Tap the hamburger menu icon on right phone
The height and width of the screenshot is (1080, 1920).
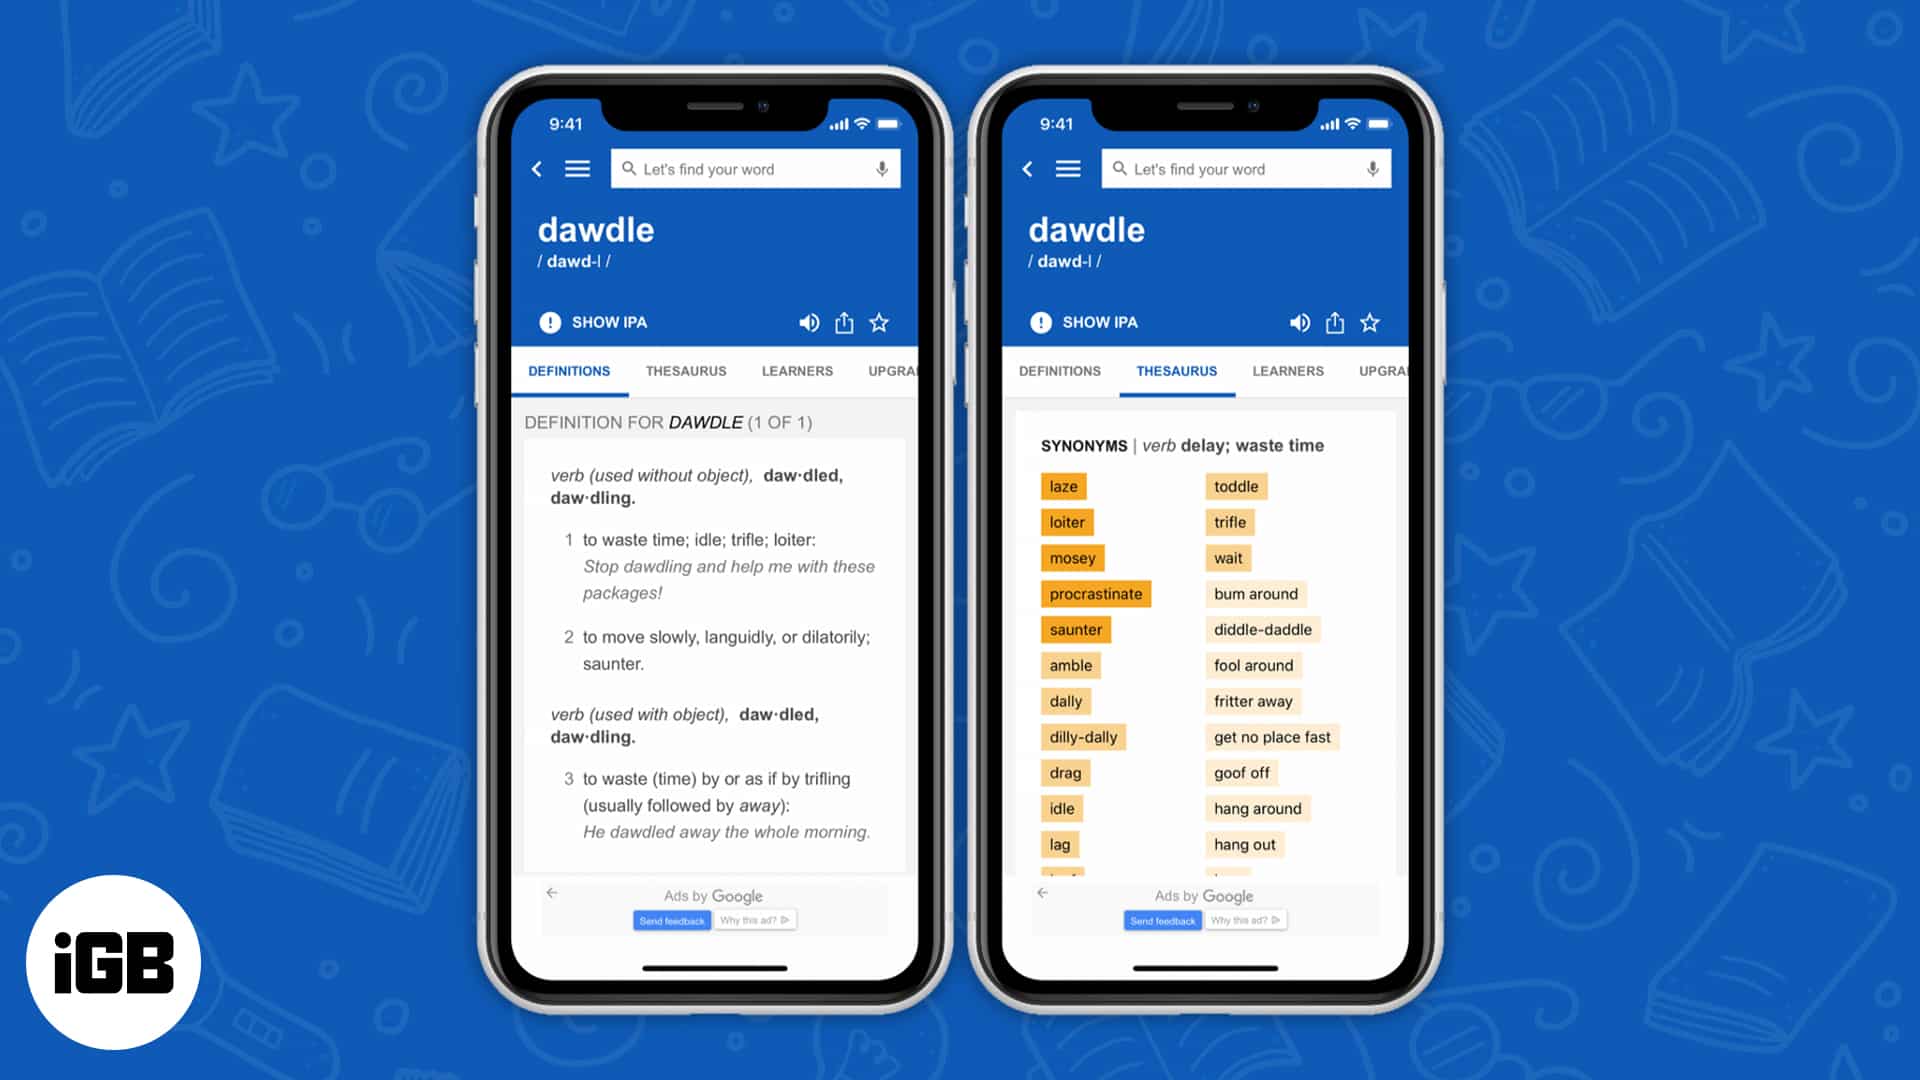tap(1067, 169)
